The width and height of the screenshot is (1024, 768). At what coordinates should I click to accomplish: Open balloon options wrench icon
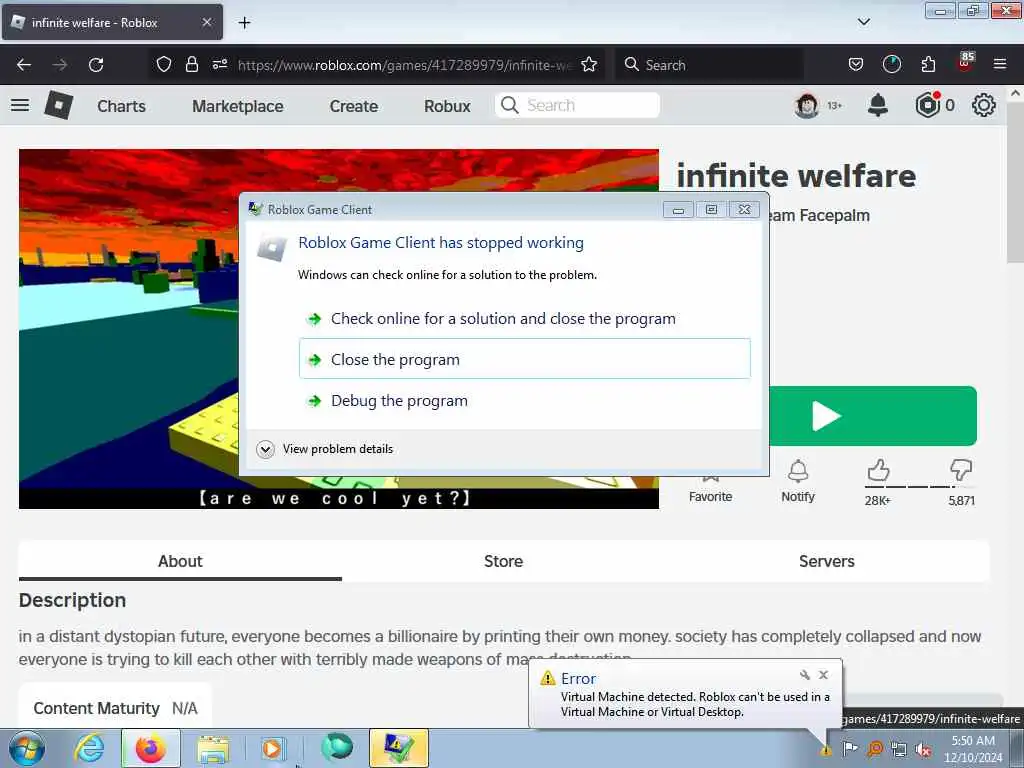click(805, 675)
